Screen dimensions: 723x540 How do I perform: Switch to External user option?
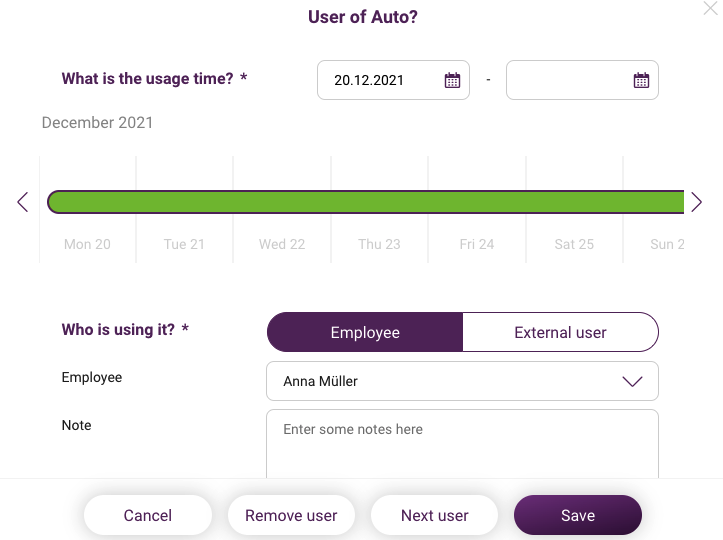[560, 332]
